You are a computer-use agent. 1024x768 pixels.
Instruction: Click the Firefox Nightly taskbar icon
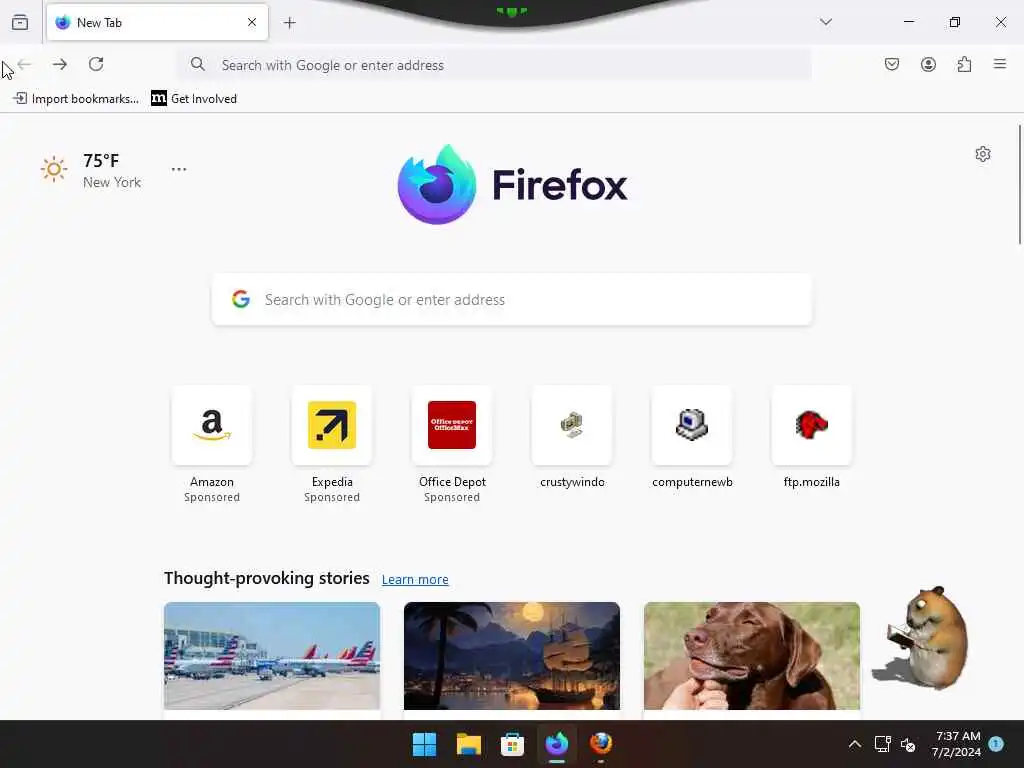[x=557, y=744]
